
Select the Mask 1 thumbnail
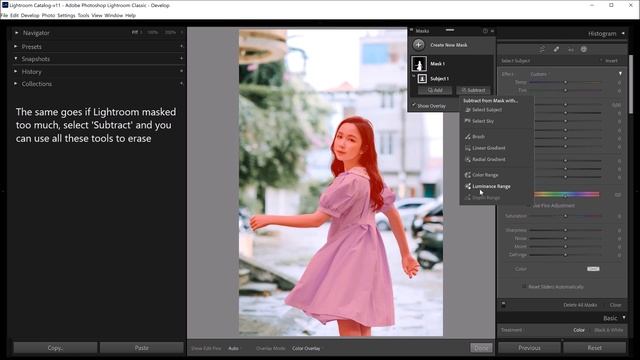pyautogui.click(x=419, y=64)
